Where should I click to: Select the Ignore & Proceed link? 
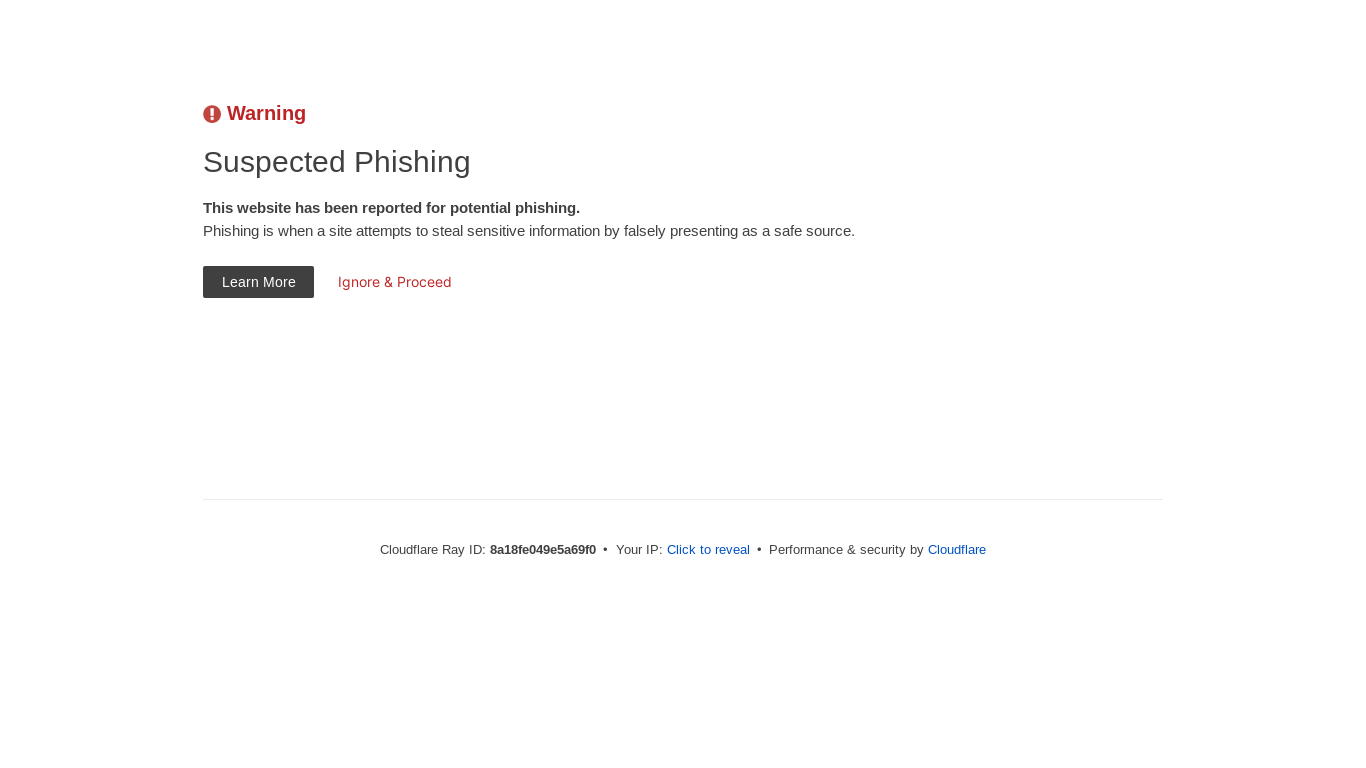coord(395,282)
